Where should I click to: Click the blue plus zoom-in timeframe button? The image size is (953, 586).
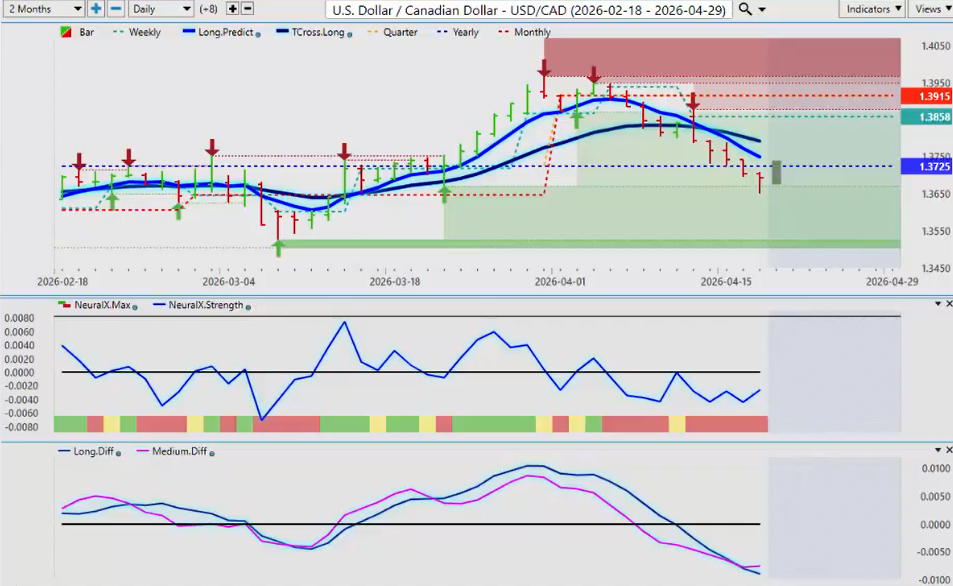pyautogui.click(x=96, y=9)
